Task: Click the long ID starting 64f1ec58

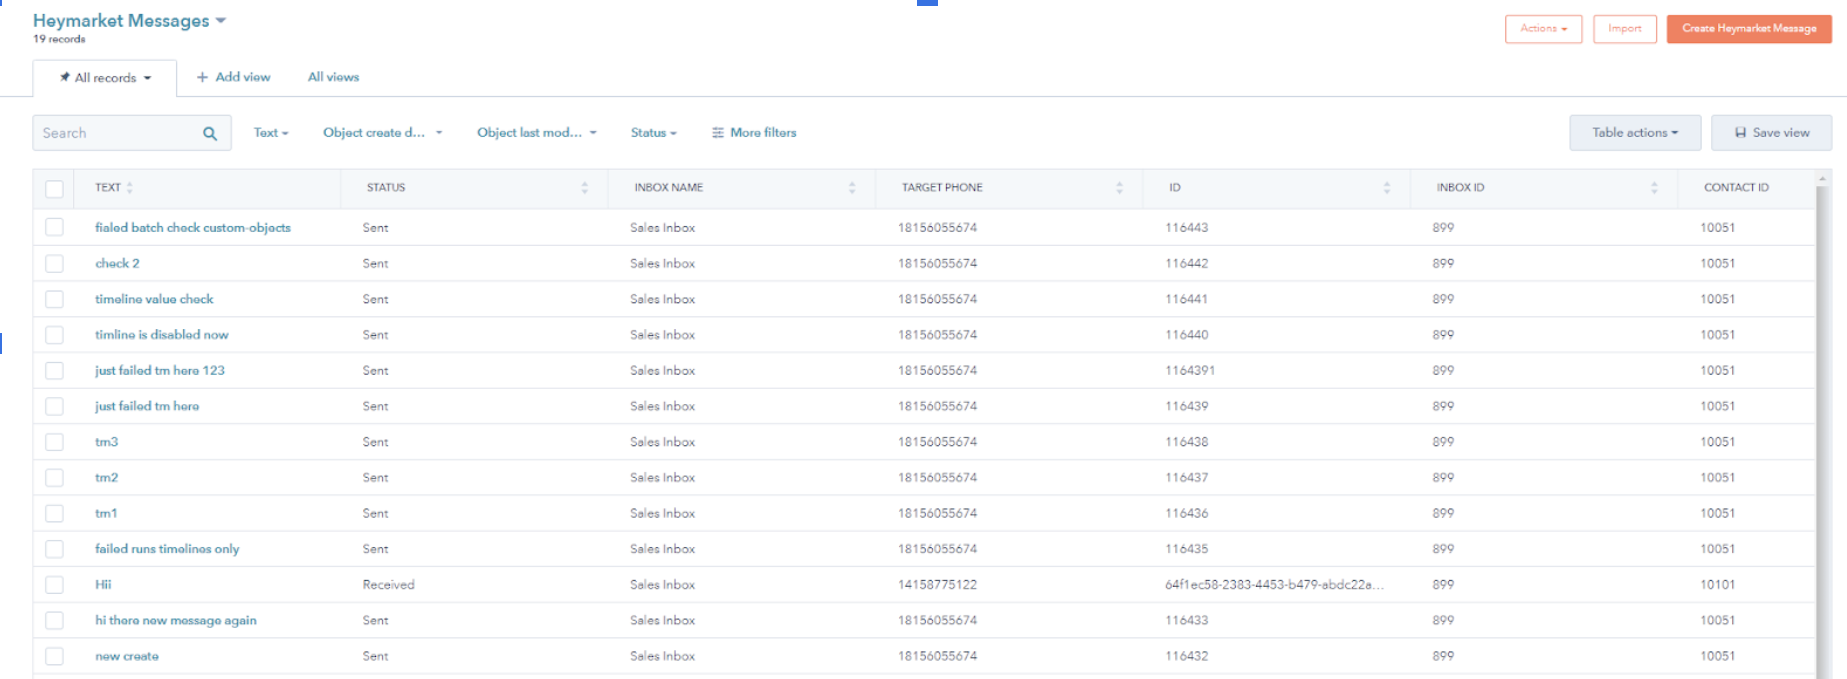Action: tap(1274, 585)
